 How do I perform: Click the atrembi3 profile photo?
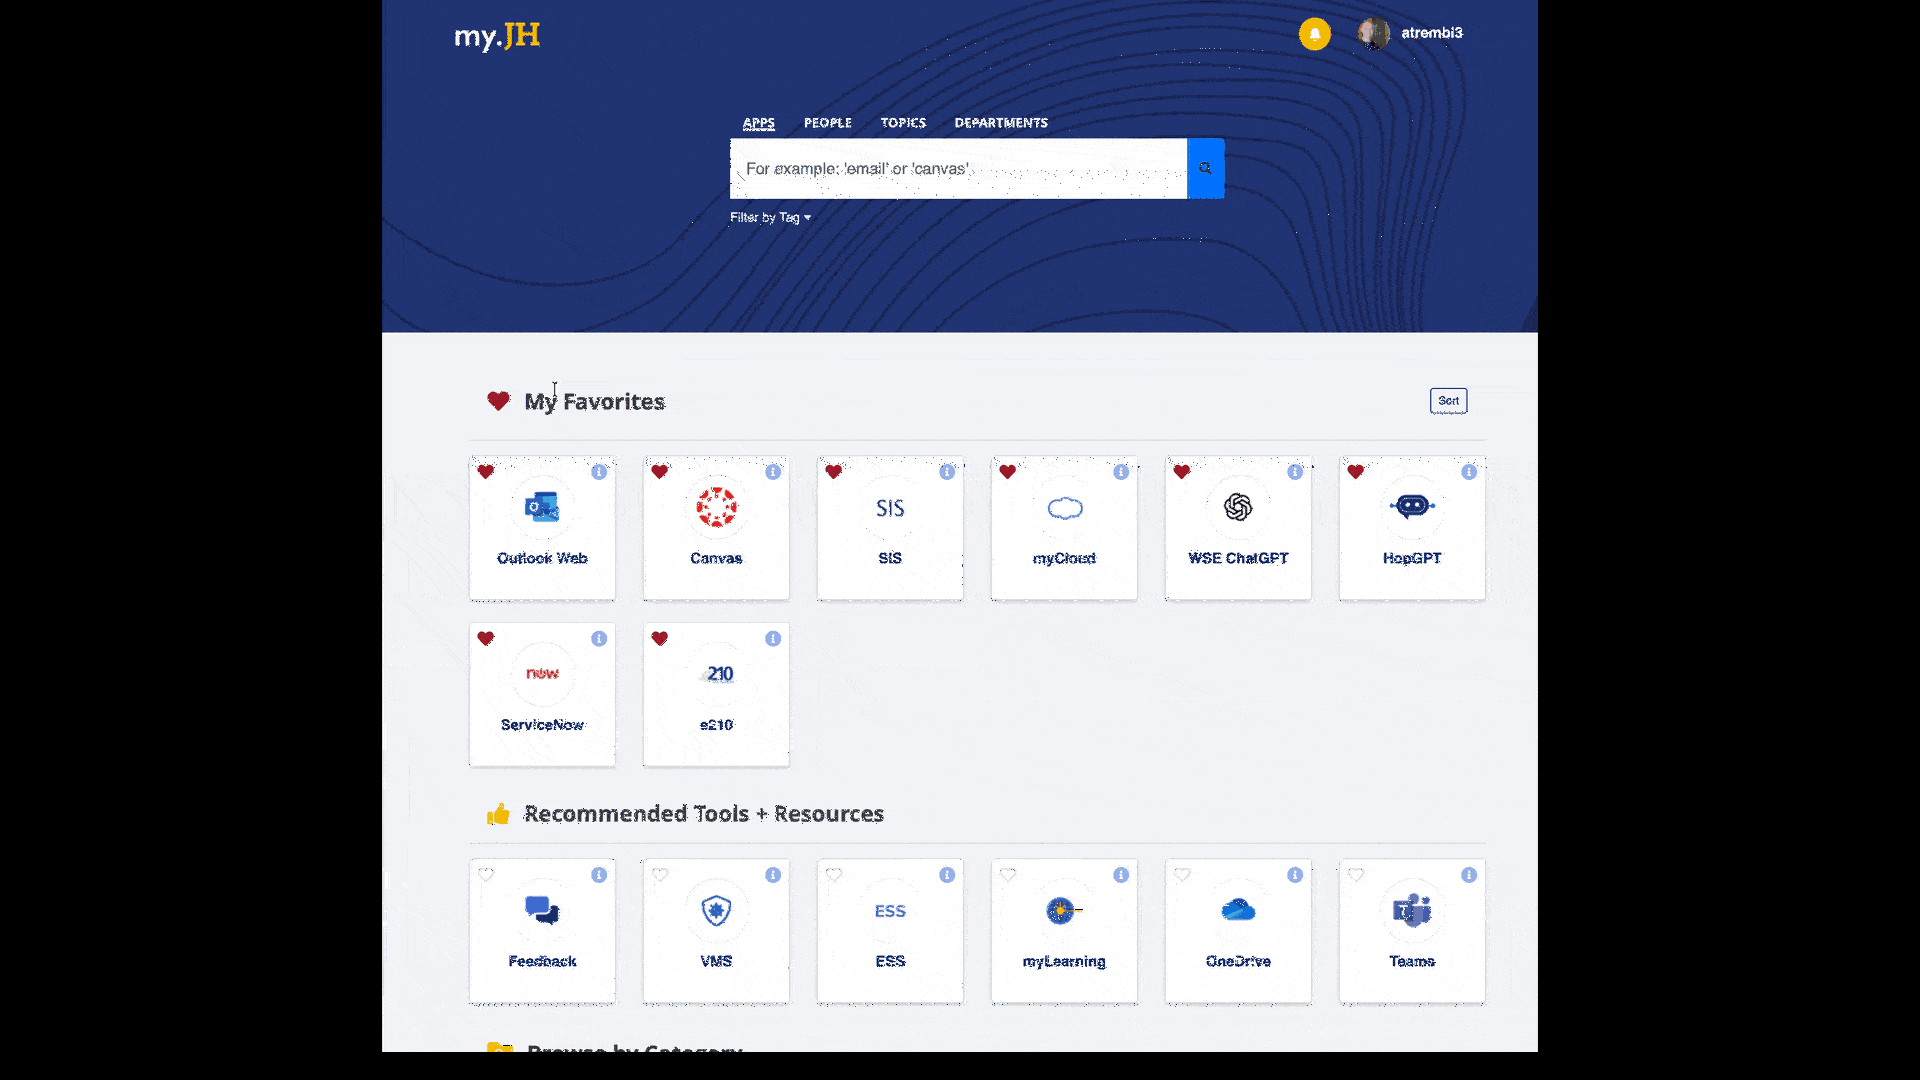pyautogui.click(x=1374, y=33)
